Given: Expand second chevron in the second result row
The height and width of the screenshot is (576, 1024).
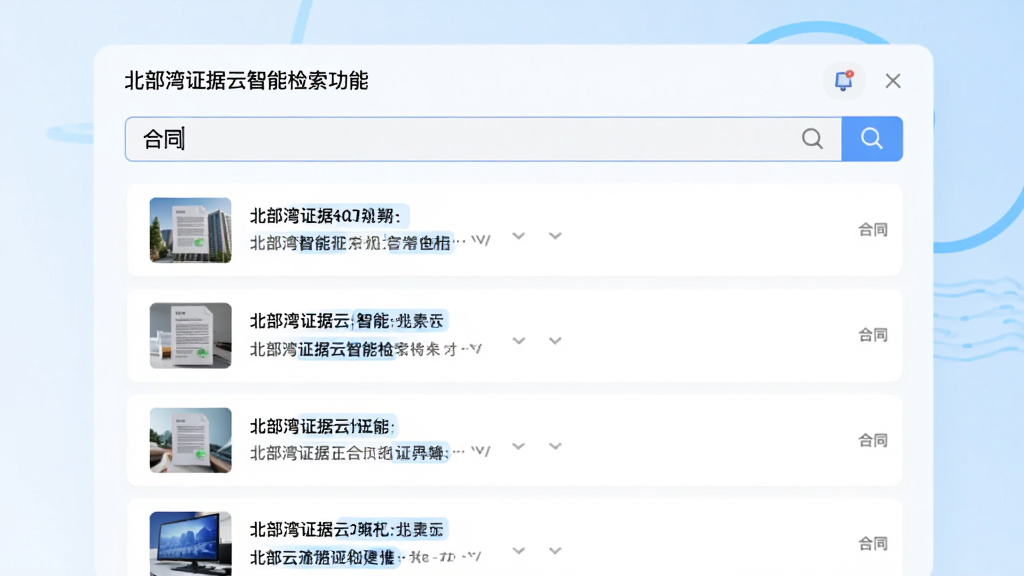Looking at the screenshot, I should (555, 341).
